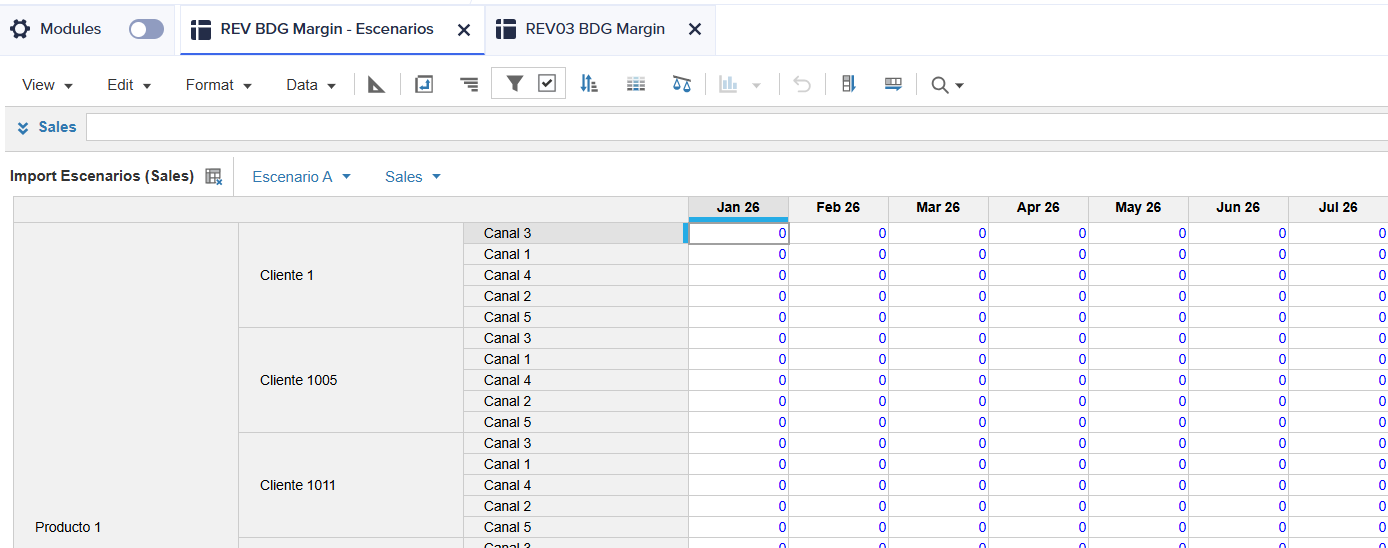The width and height of the screenshot is (1388, 548).
Task: Click the Import Escenarios (Sales) title
Action: coord(102,176)
